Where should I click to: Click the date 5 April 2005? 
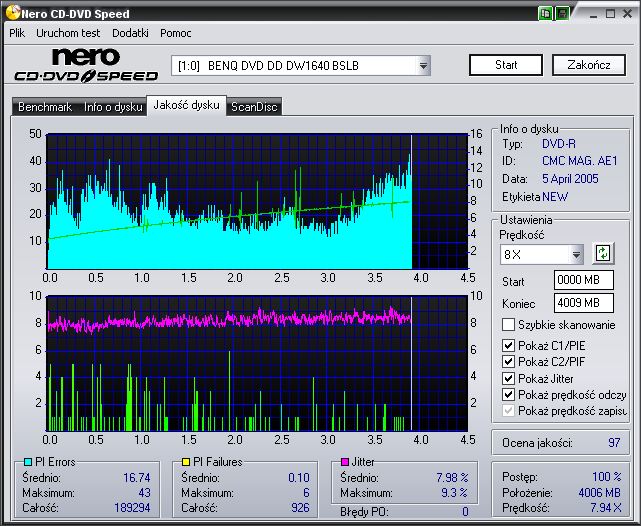click(x=570, y=179)
